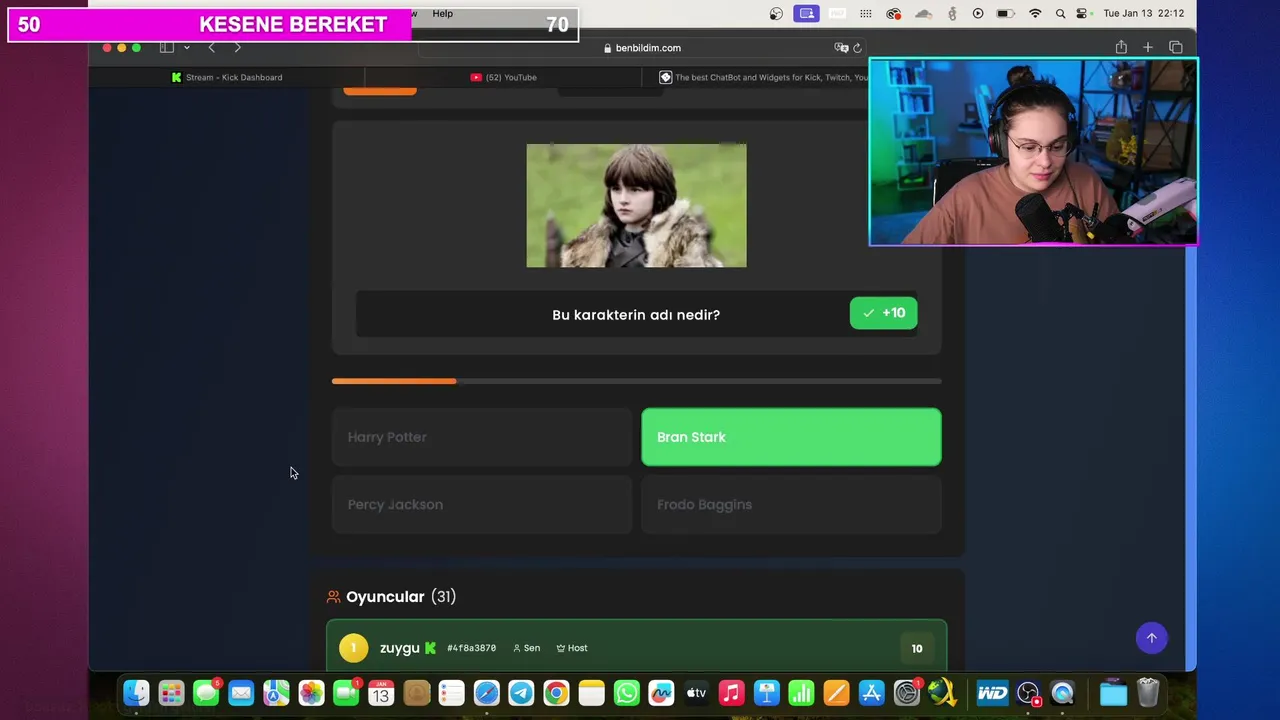
Task: Switch to best ChatBot and Widgets tab
Action: [762, 77]
